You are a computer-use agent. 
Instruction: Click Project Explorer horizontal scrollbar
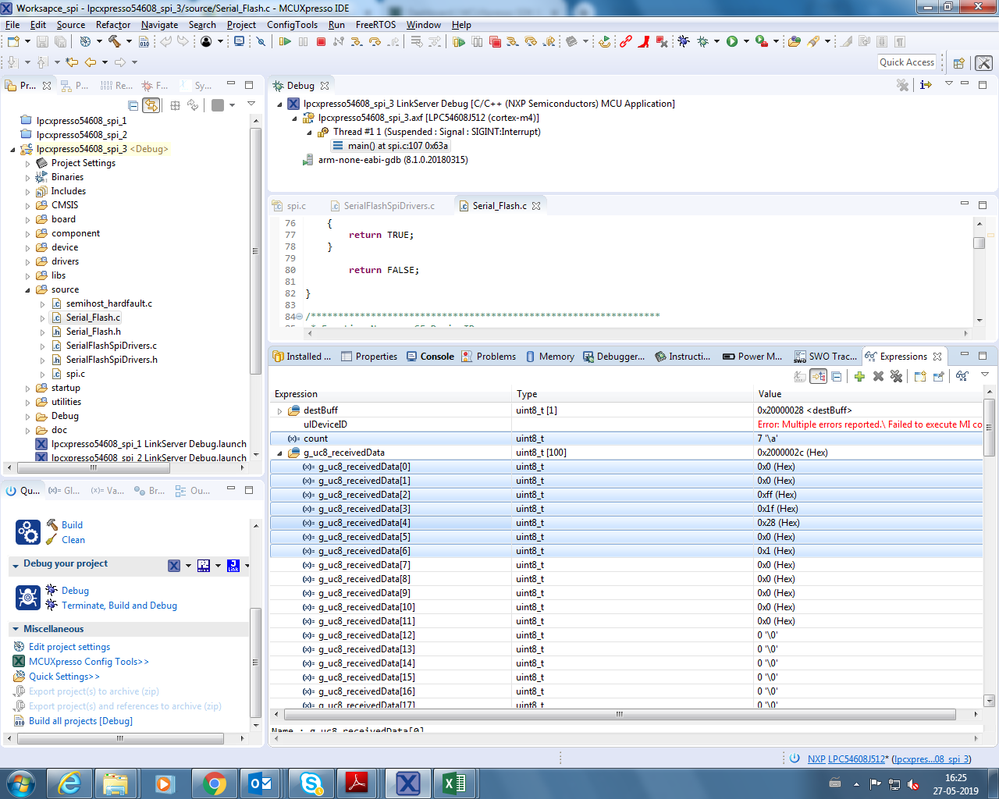(94, 468)
